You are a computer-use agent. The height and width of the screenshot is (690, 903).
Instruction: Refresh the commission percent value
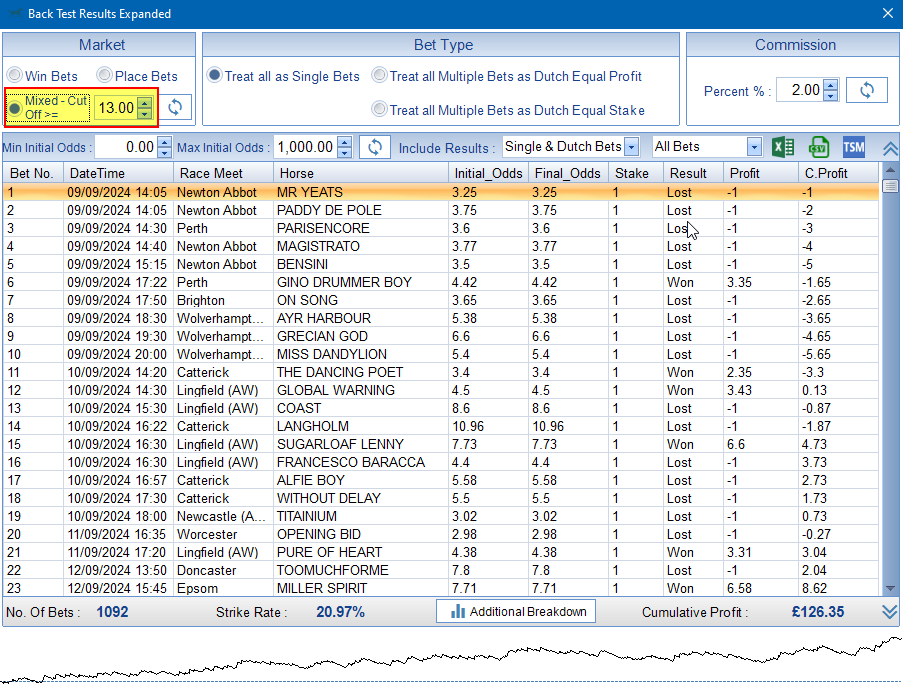(x=866, y=90)
